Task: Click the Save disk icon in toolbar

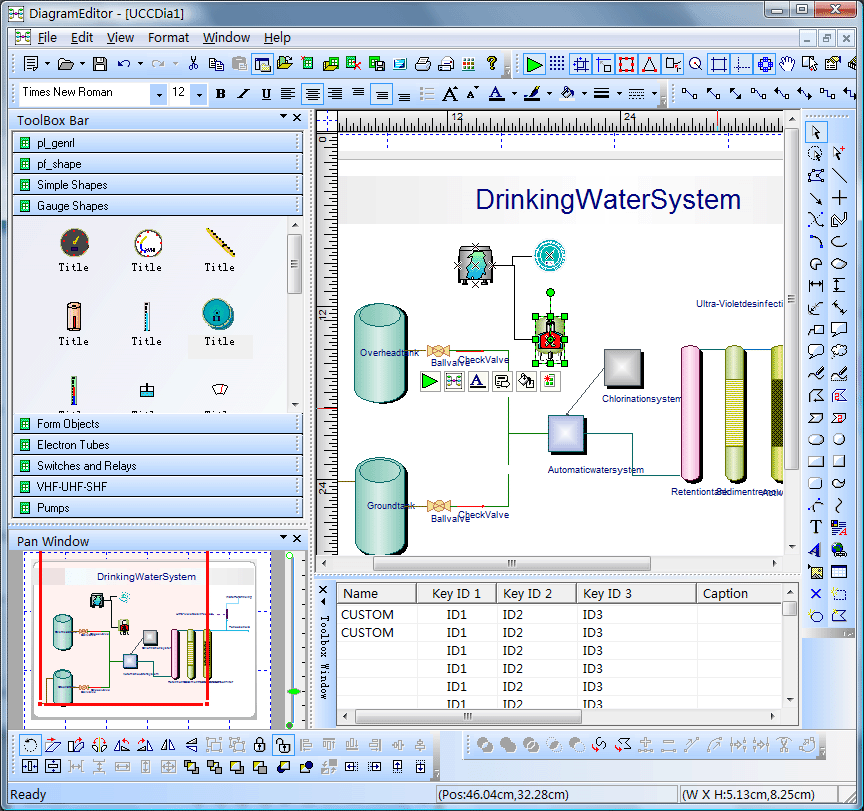Action: coord(99,64)
